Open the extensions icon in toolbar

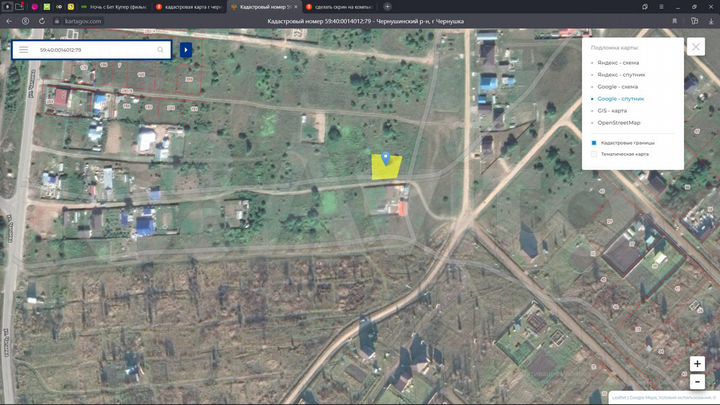[694, 21]
